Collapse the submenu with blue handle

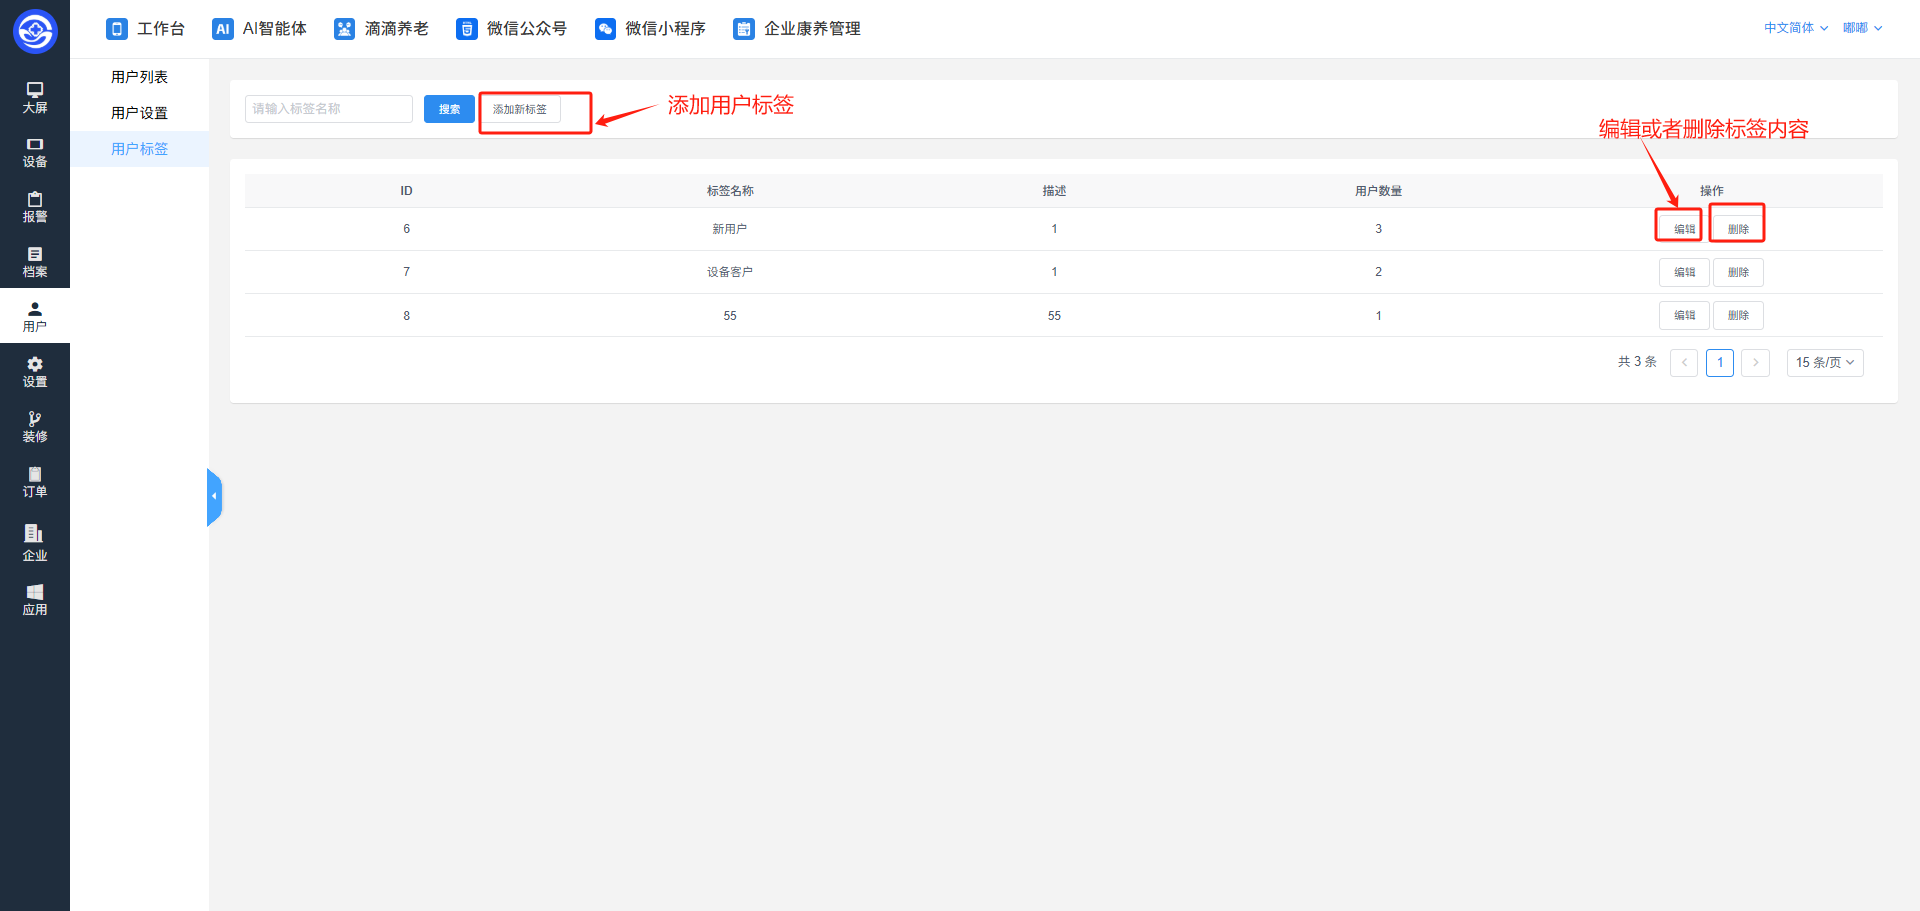pos(214,497)
